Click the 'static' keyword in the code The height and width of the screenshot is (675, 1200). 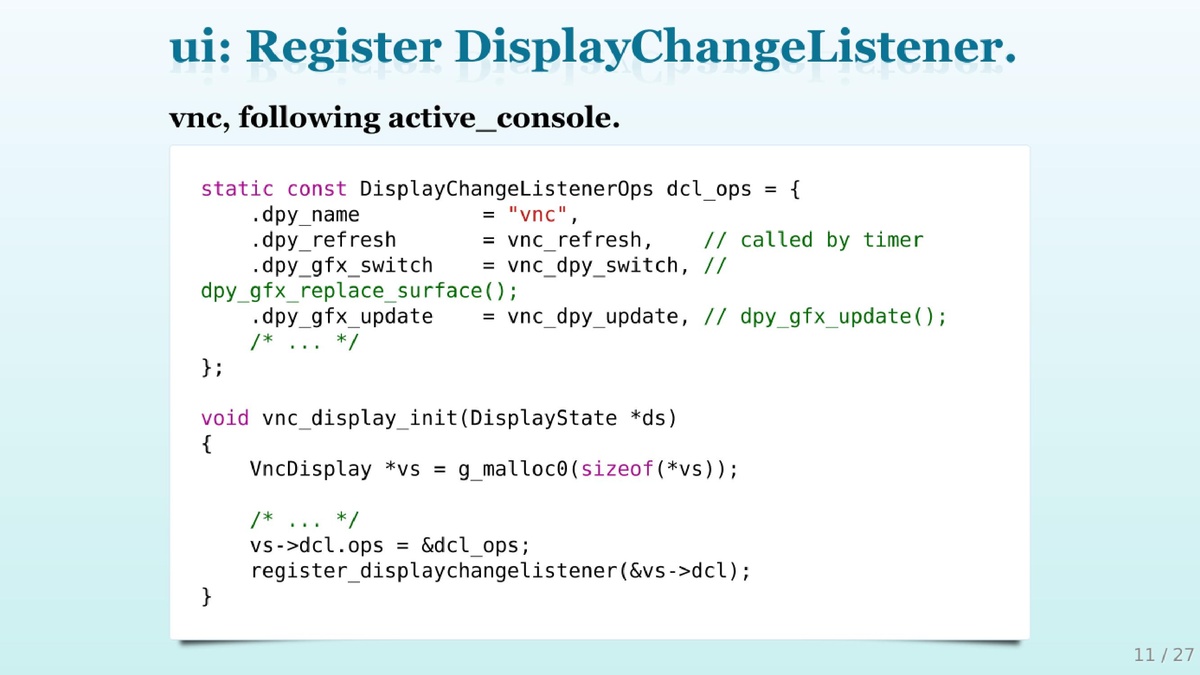tap(237, 189)
